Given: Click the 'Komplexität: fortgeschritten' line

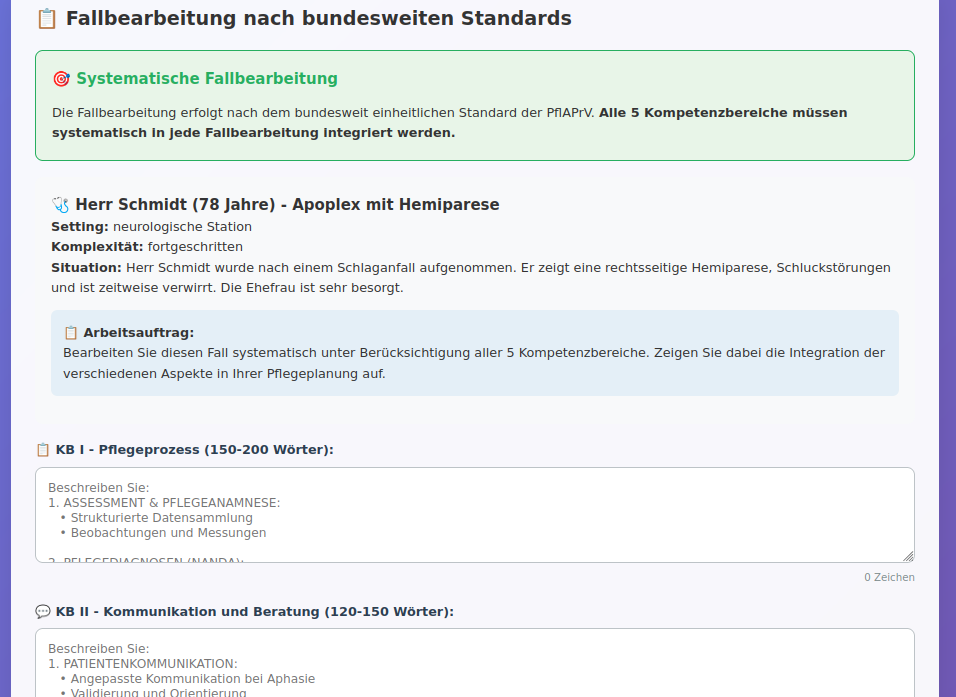Looking at the screenshot, I should [147, 247].
